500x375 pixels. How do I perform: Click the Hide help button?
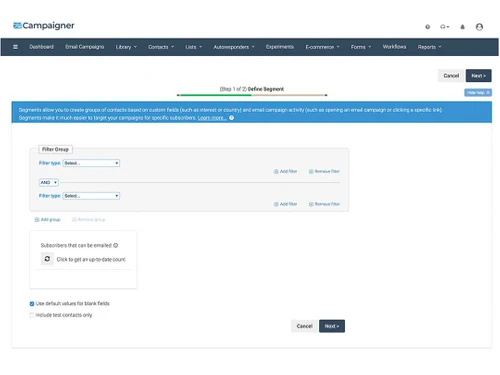click(x=478, y=93)
